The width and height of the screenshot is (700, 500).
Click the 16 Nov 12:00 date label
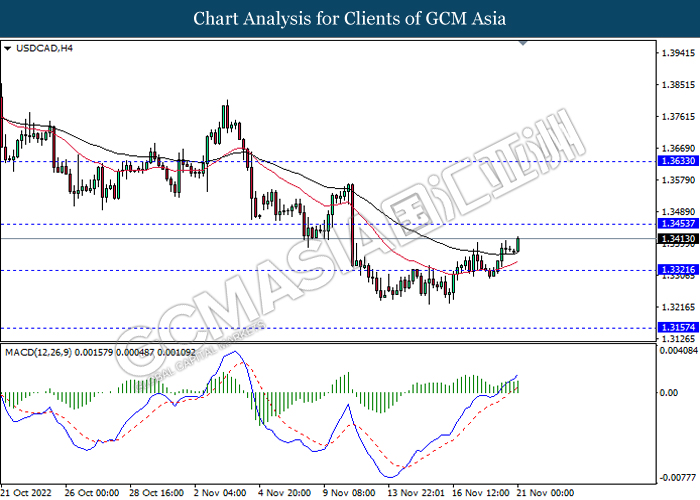481,493
